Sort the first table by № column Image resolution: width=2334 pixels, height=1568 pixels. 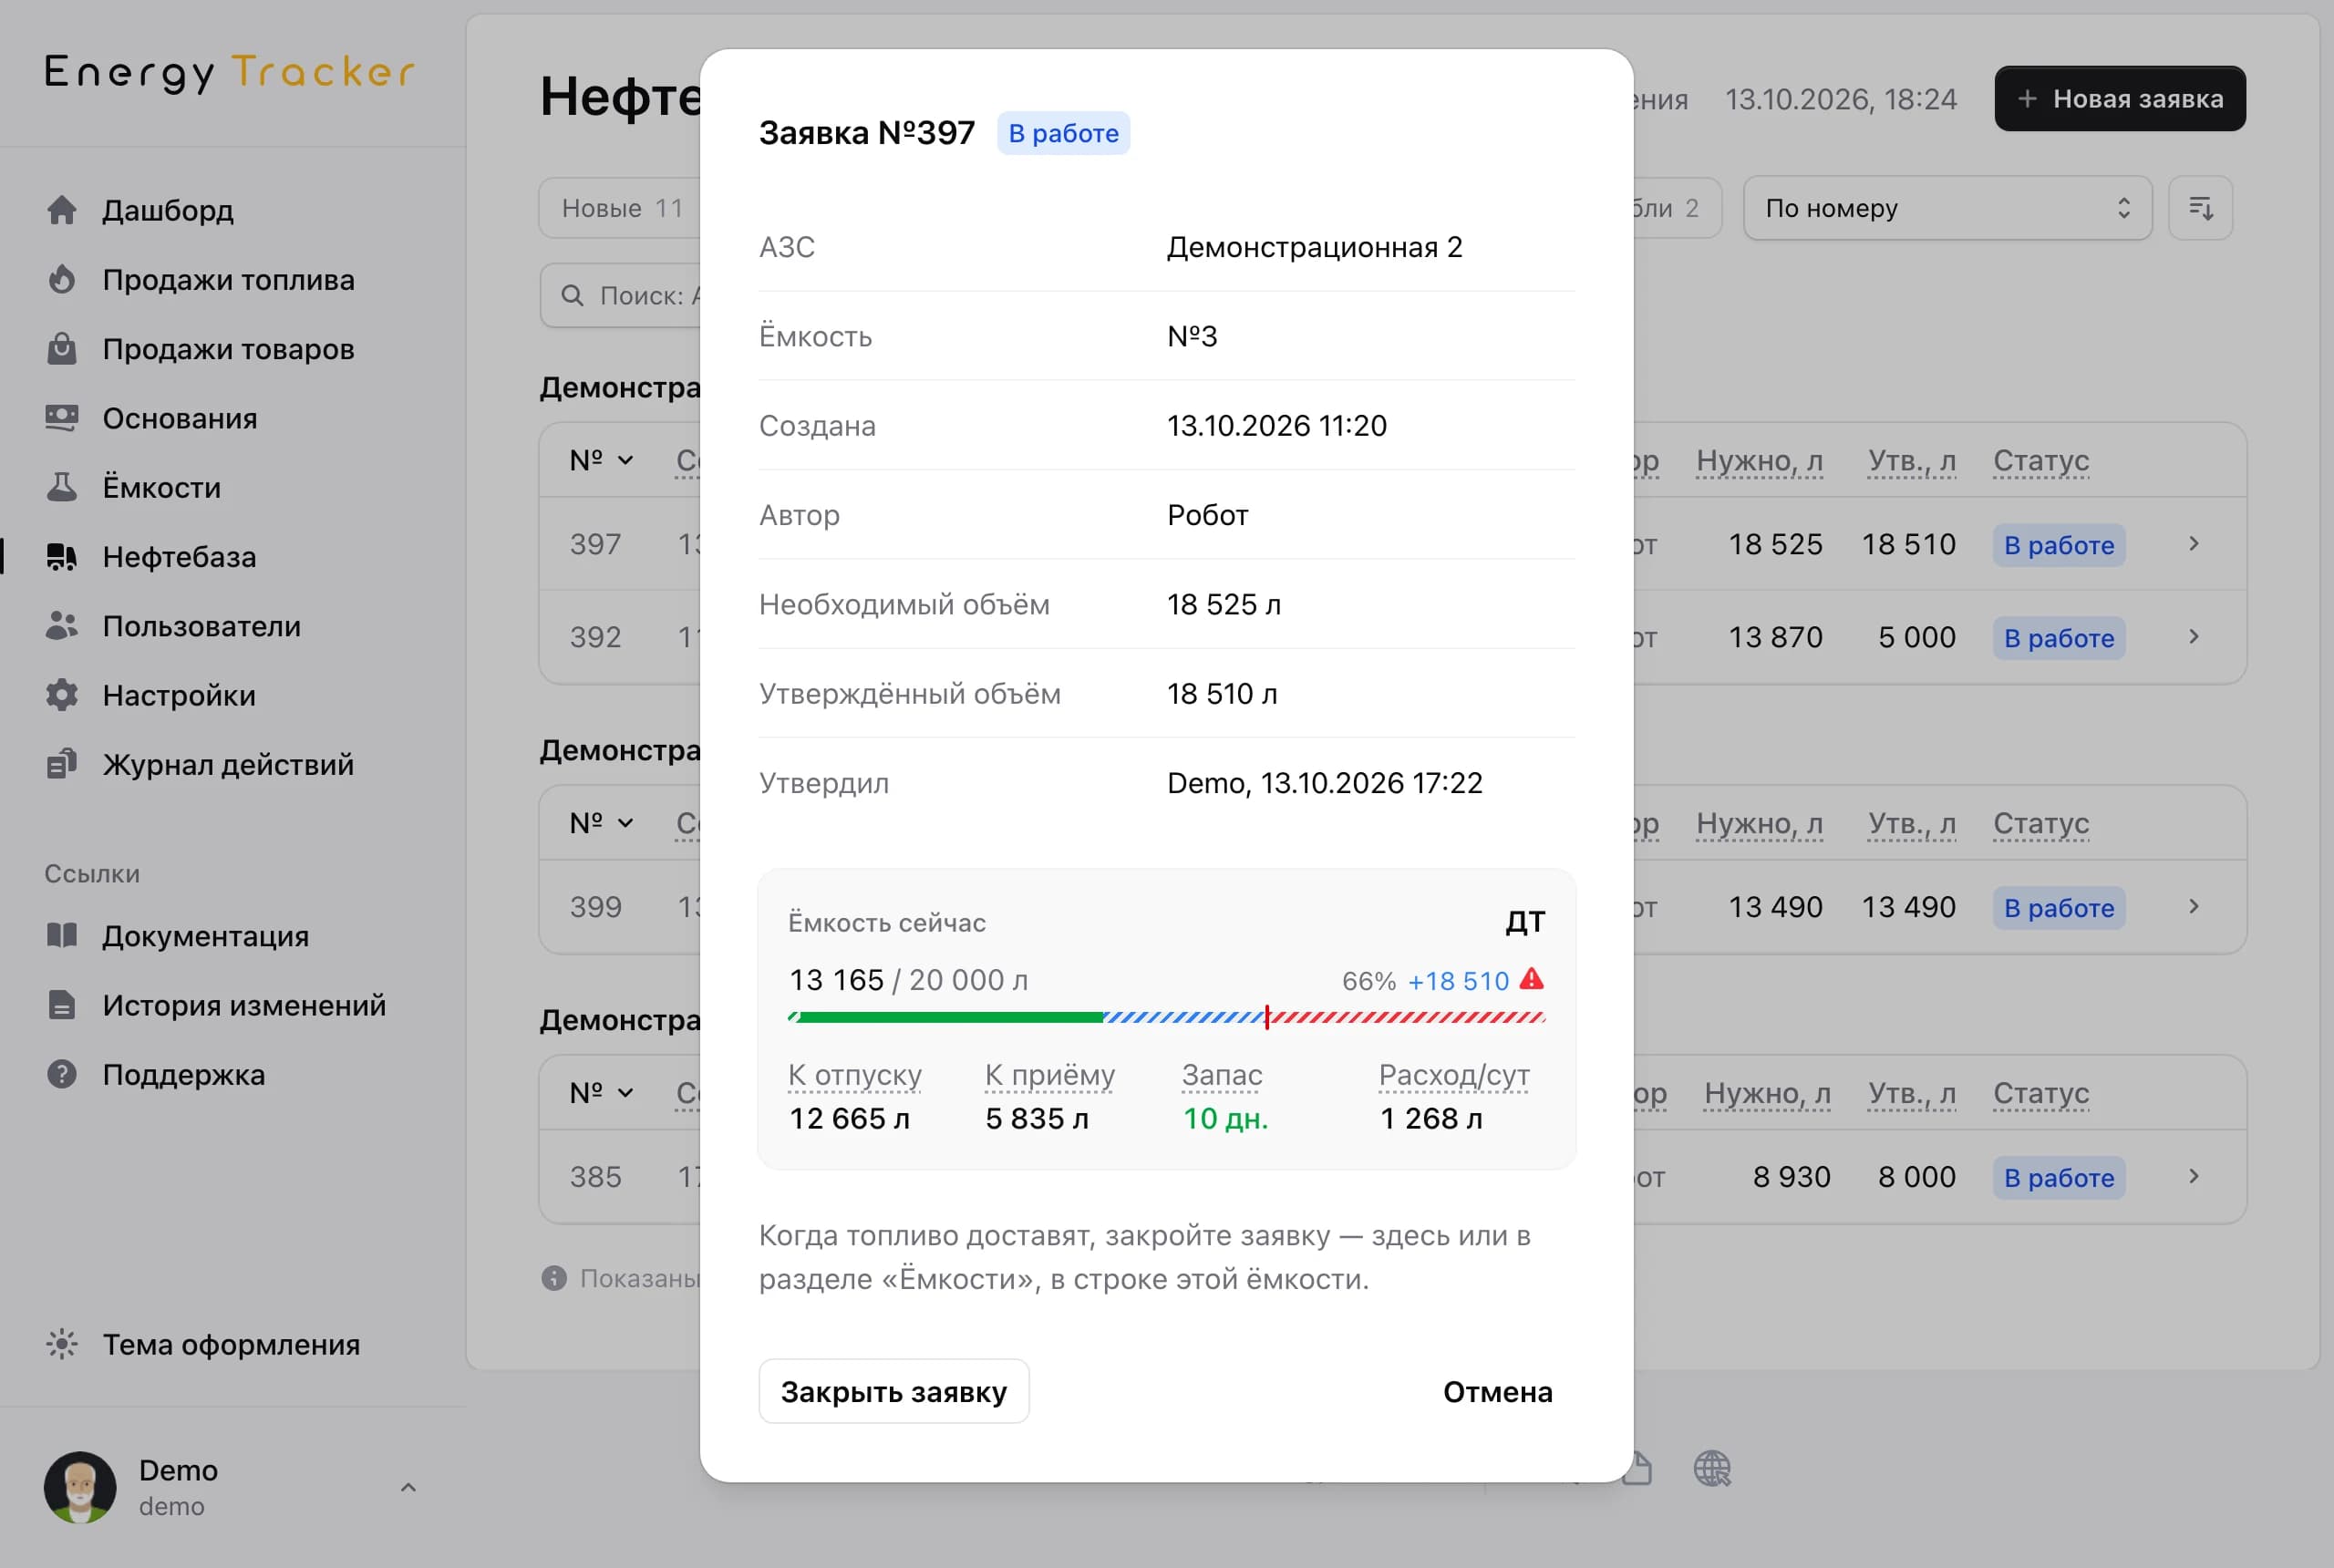pyautogui.click(x=601, y=460)
